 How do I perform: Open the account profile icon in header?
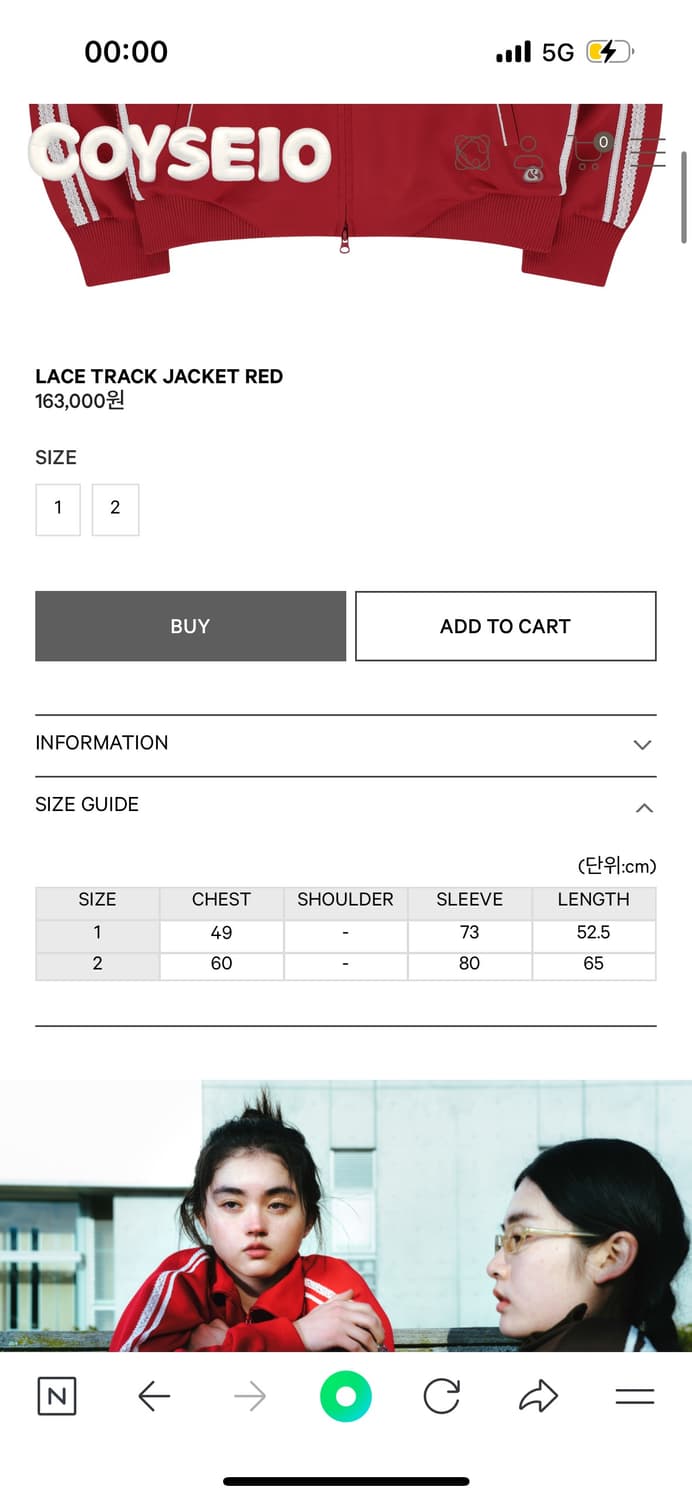click(527, 156)
